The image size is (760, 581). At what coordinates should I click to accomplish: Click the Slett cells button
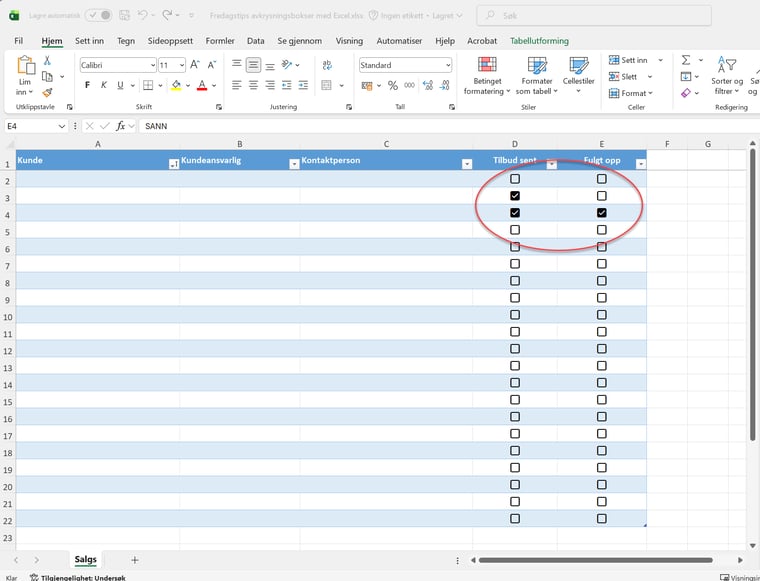click(623, 77)
